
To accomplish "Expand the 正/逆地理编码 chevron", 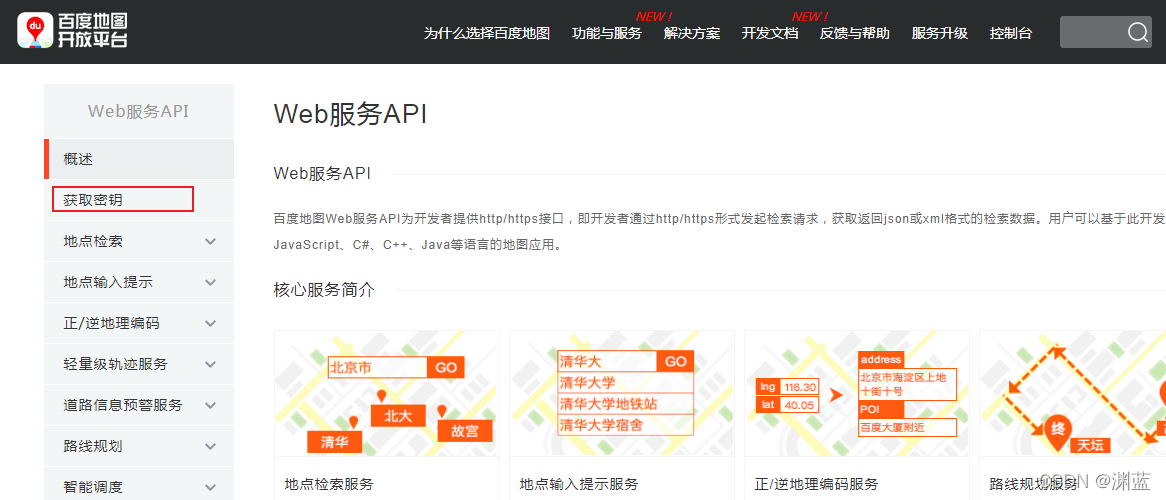I will click(210, 324).
